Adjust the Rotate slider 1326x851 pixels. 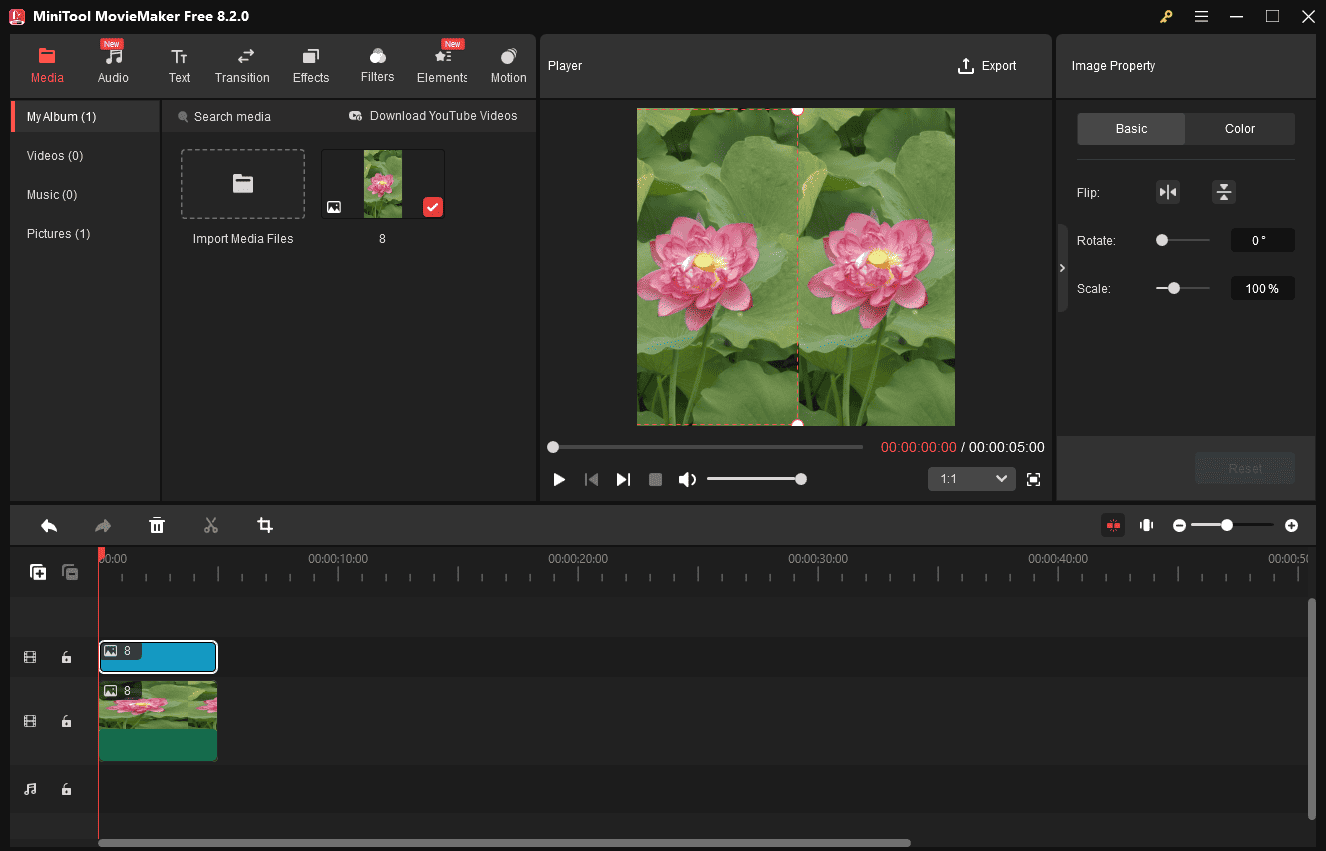[1183, 240]
